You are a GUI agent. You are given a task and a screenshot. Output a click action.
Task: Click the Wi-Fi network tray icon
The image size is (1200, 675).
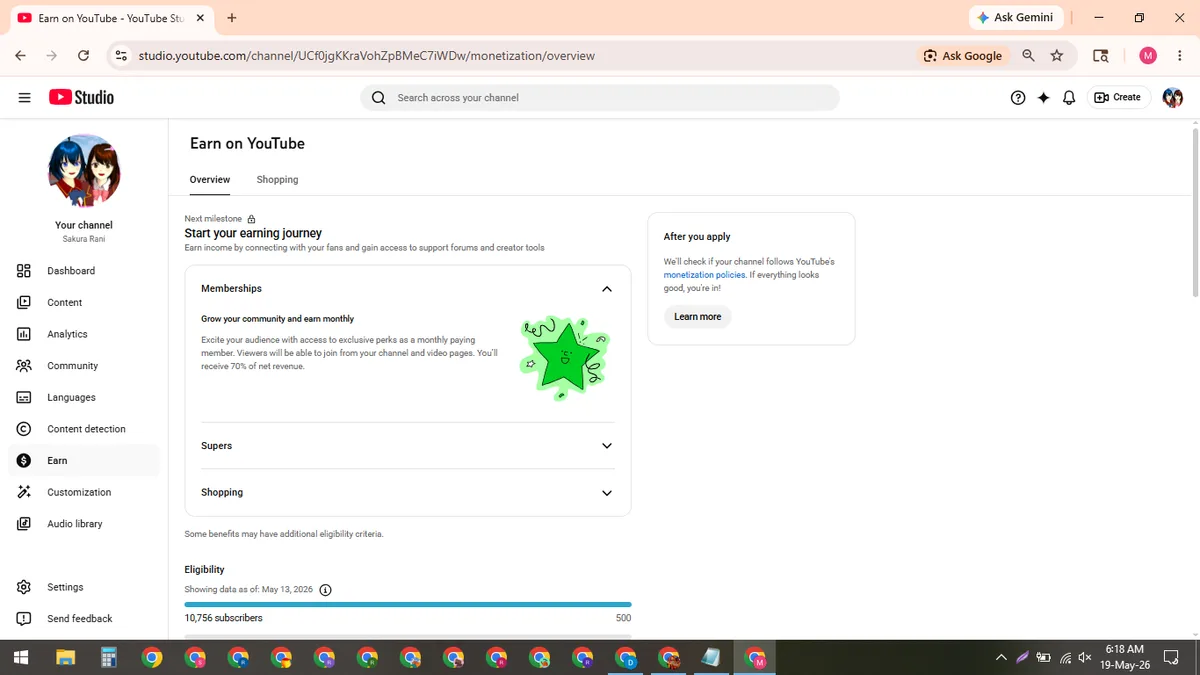point(1066,658)
